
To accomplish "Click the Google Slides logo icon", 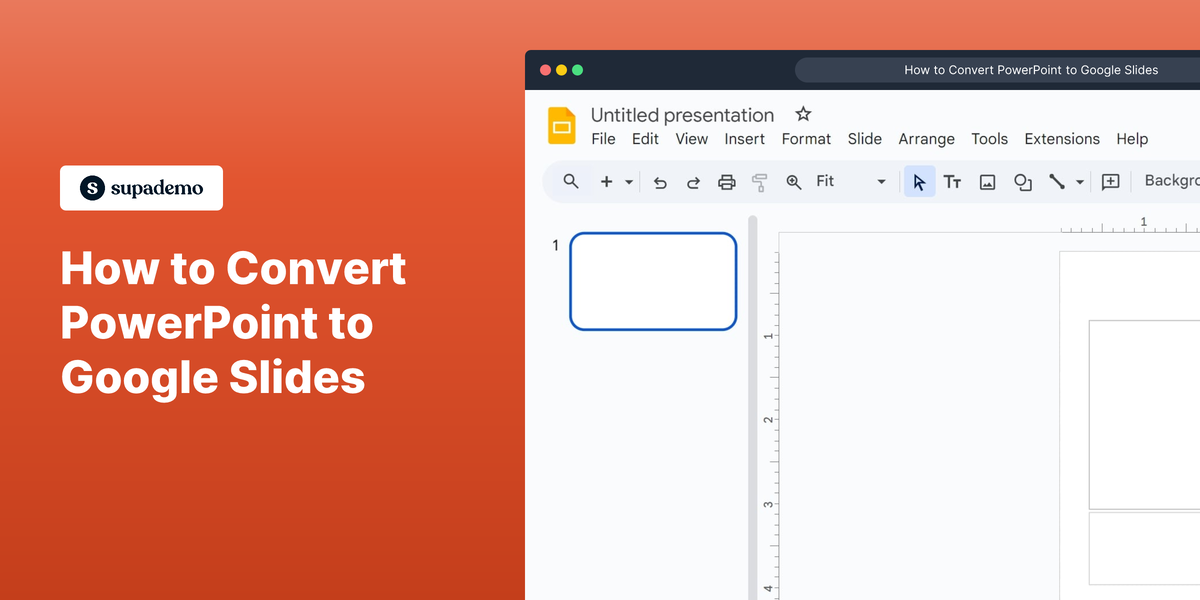I will [x=562, y=126].
